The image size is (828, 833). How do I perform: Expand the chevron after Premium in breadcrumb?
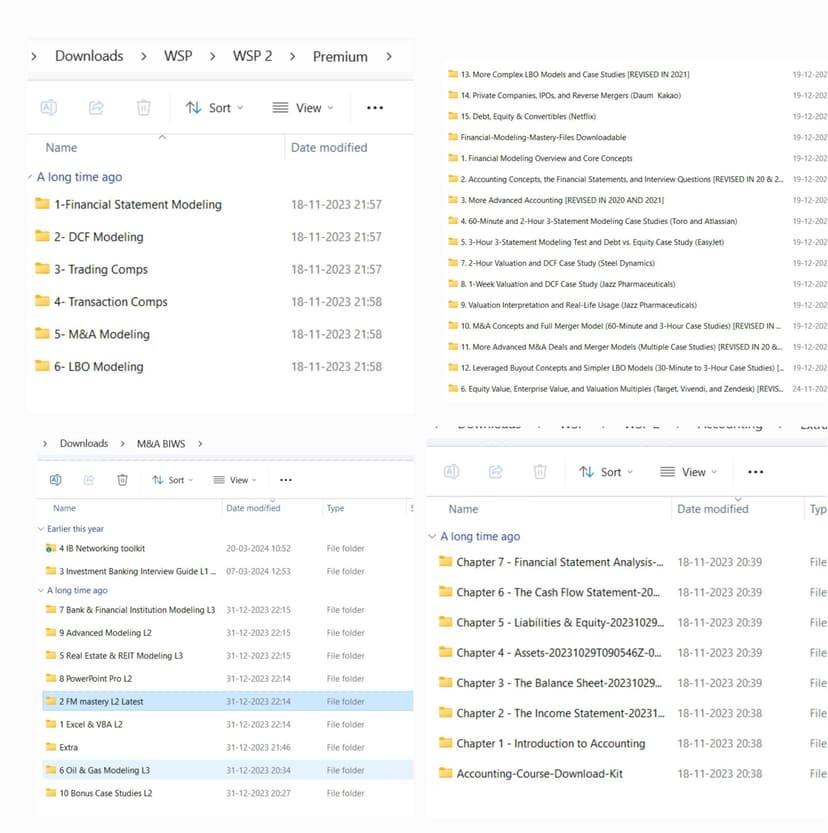389,56
